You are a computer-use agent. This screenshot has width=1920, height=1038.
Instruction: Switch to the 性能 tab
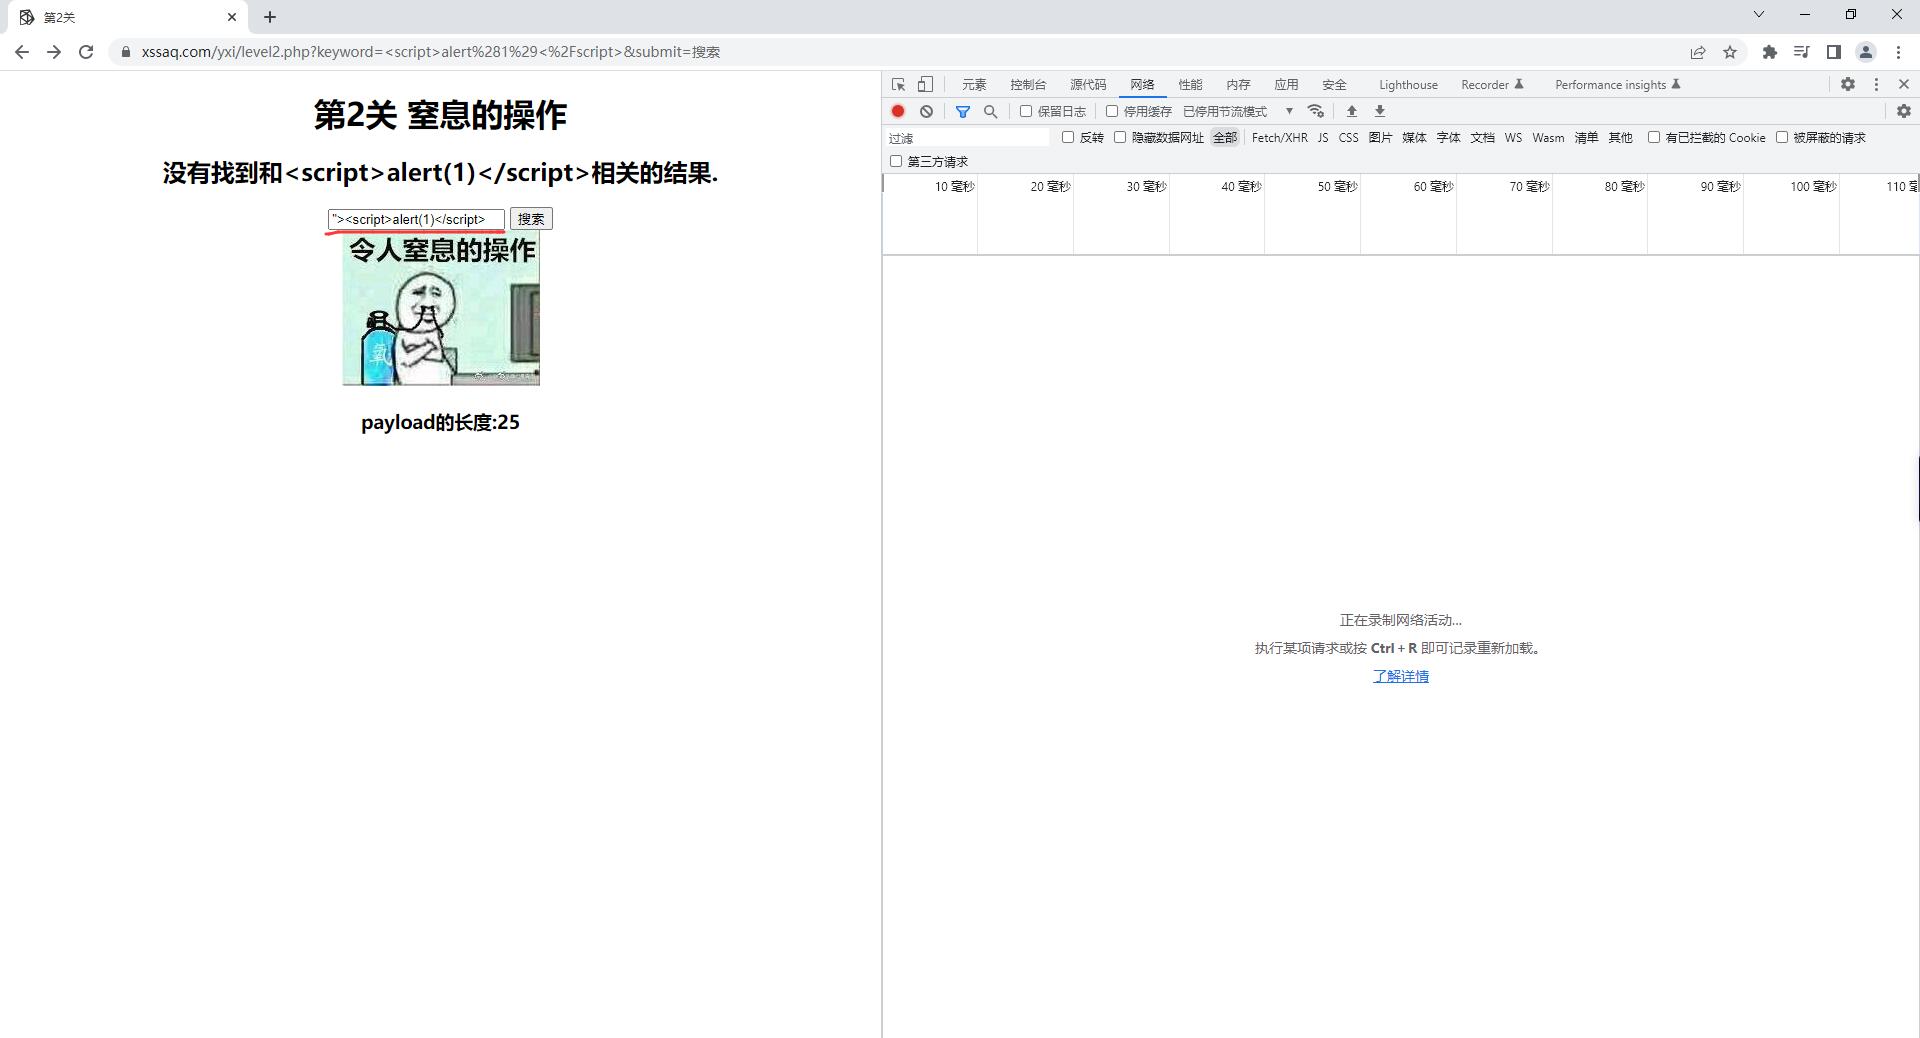coord(1190,85)
